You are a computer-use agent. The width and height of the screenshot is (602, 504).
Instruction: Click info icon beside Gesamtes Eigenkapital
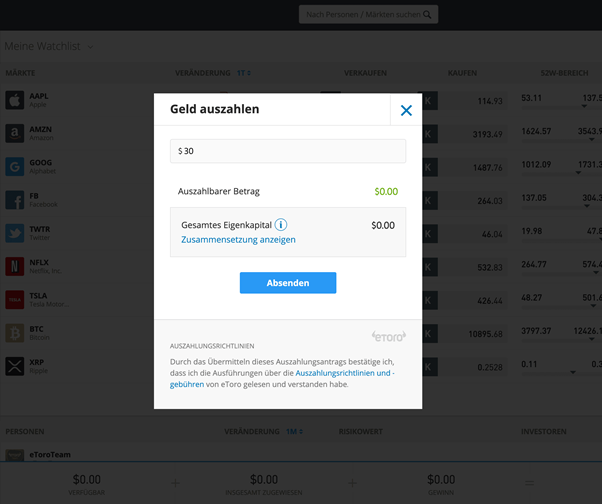point(281,225)
